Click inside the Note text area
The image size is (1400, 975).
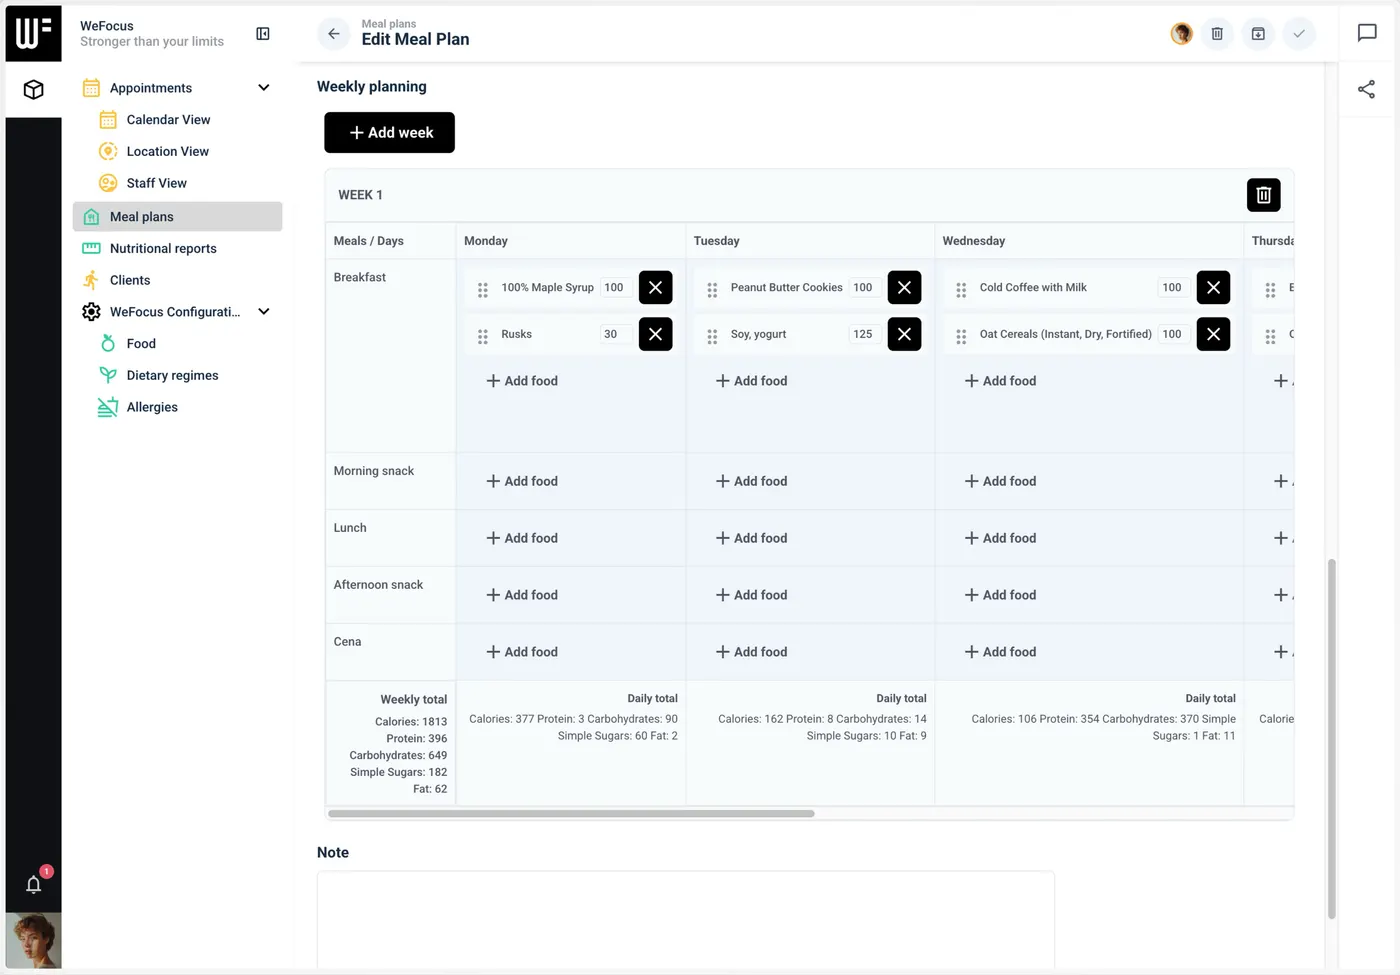pos(685,920)
